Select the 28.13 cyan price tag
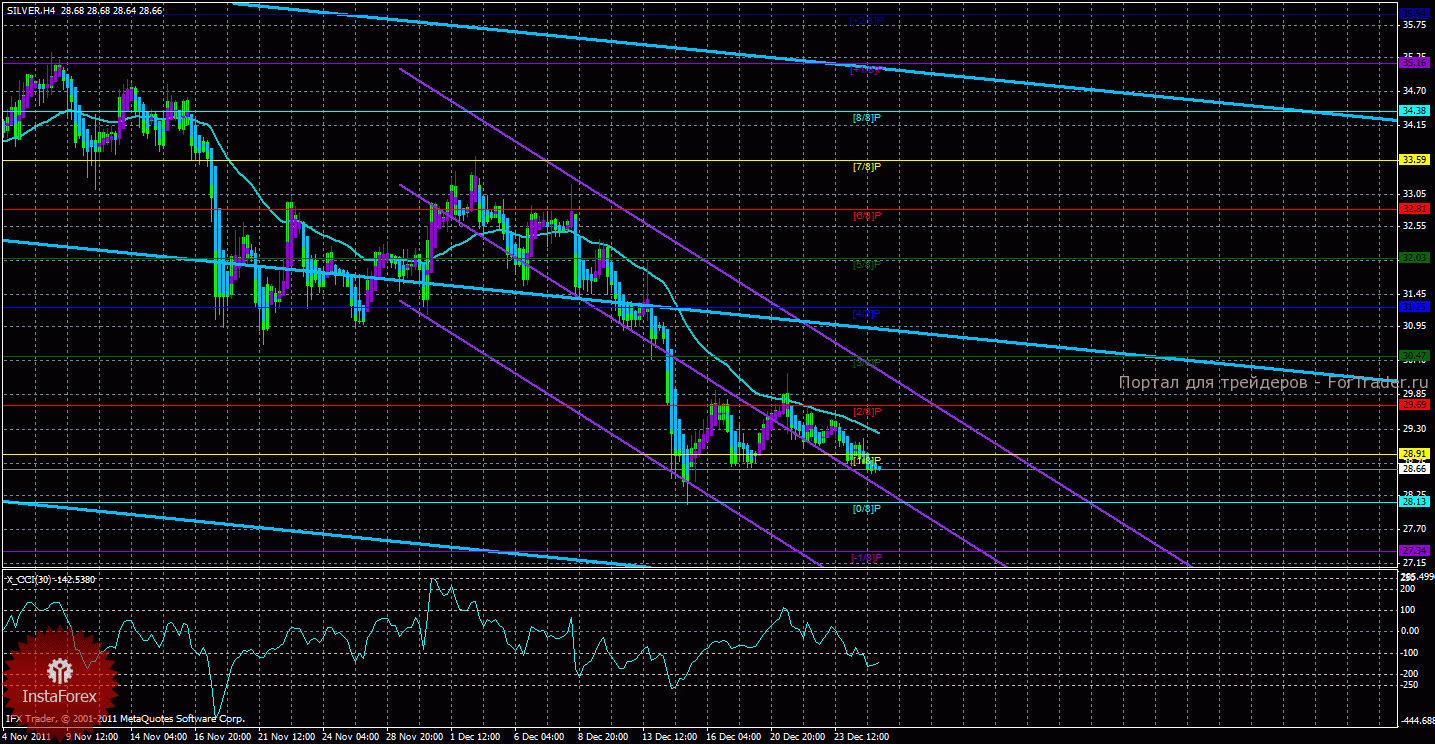 pyautogui.click(x=1414, y=502)
